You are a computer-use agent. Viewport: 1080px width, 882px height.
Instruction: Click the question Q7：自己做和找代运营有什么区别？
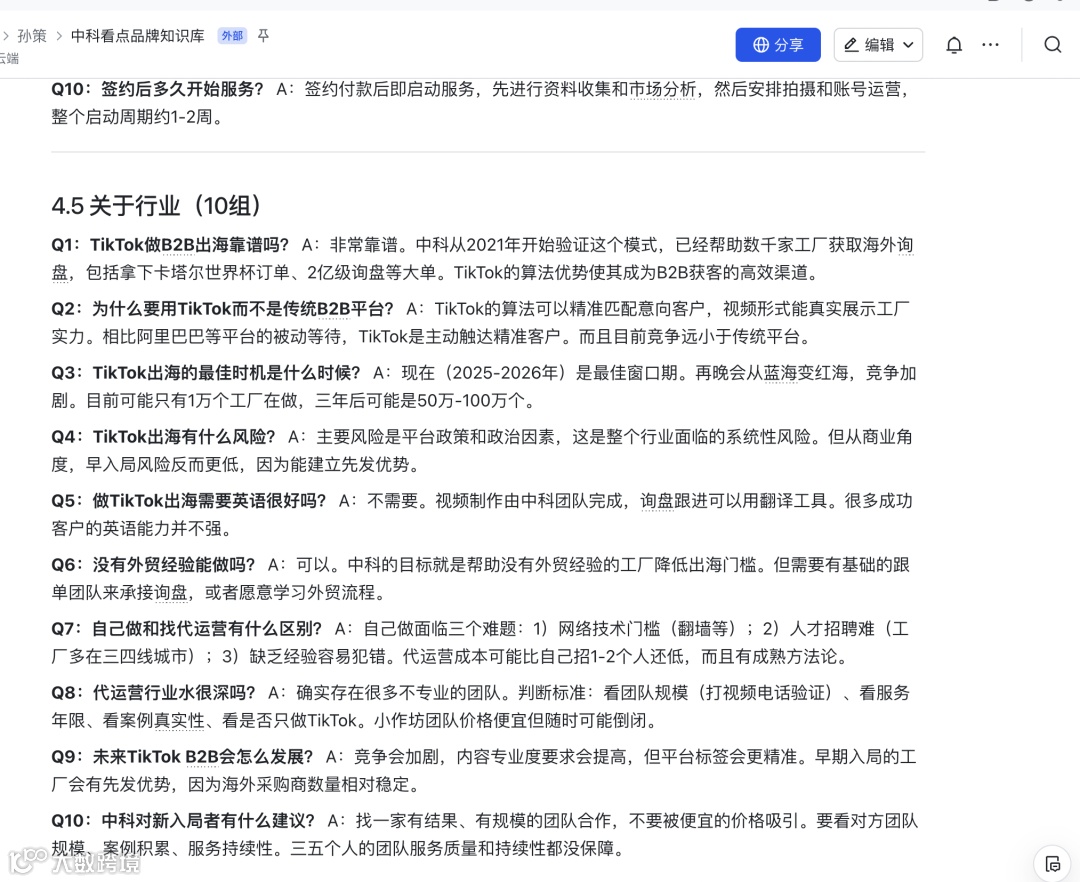tap(187, 629)
